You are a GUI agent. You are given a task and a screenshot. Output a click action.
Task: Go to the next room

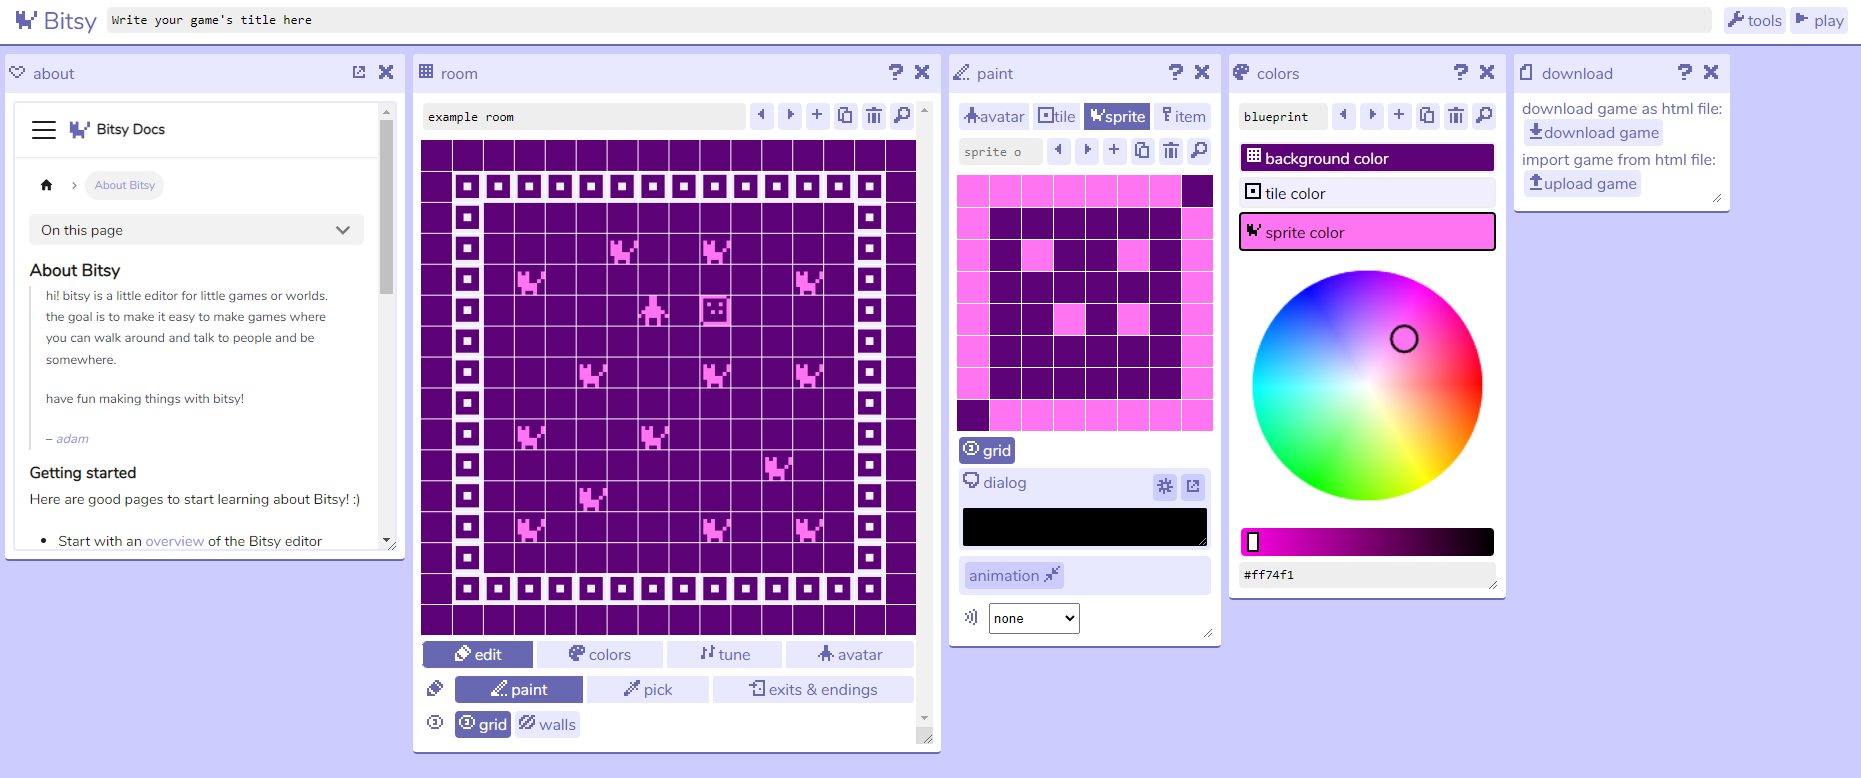pos(790,115)
